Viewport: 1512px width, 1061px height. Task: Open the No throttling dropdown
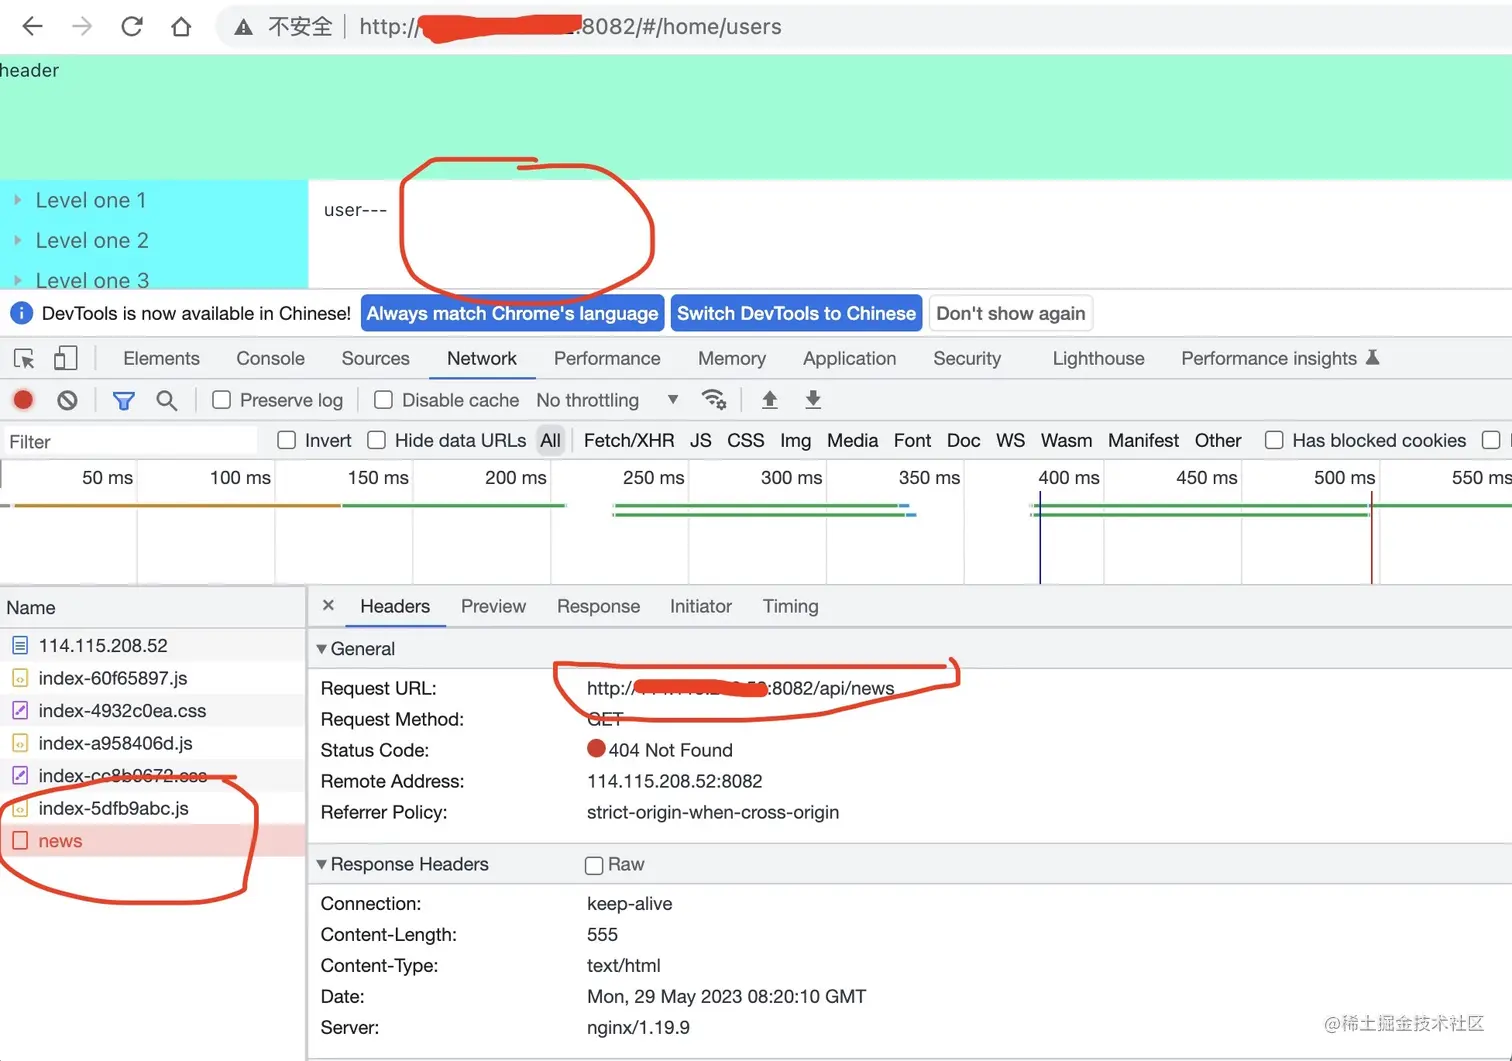point(608,400)
